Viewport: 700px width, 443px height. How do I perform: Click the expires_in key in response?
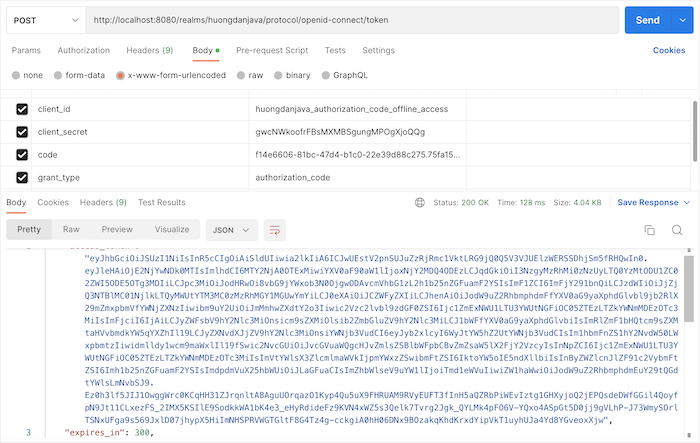coord(93,432)
